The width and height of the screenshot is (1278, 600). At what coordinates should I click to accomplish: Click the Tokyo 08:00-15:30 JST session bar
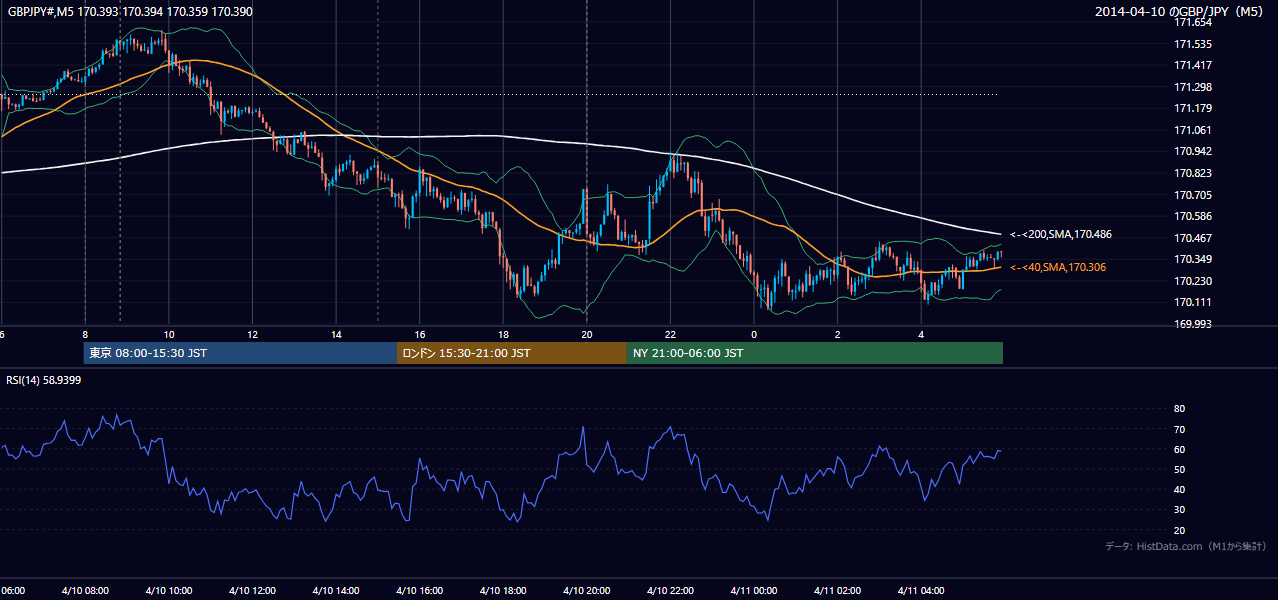click(240, 353)
